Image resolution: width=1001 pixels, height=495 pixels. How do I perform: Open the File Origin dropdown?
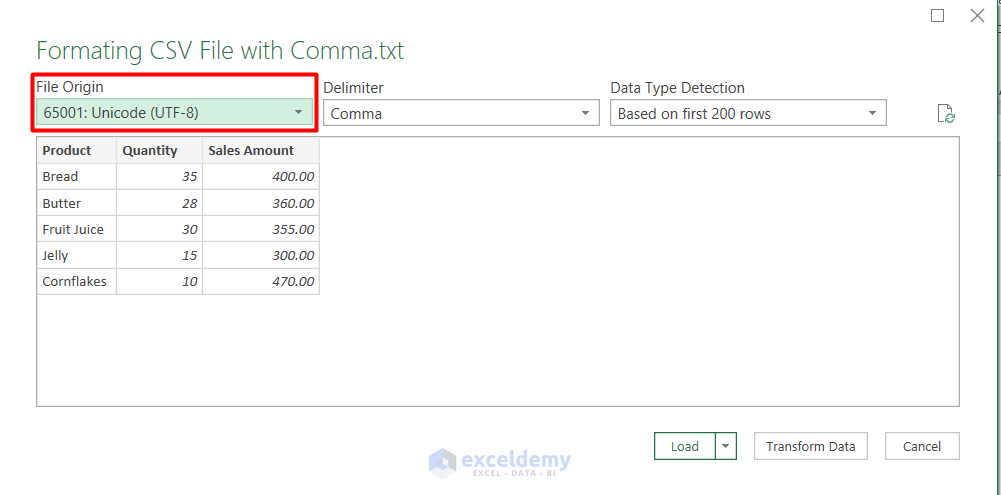coord(175,113)
